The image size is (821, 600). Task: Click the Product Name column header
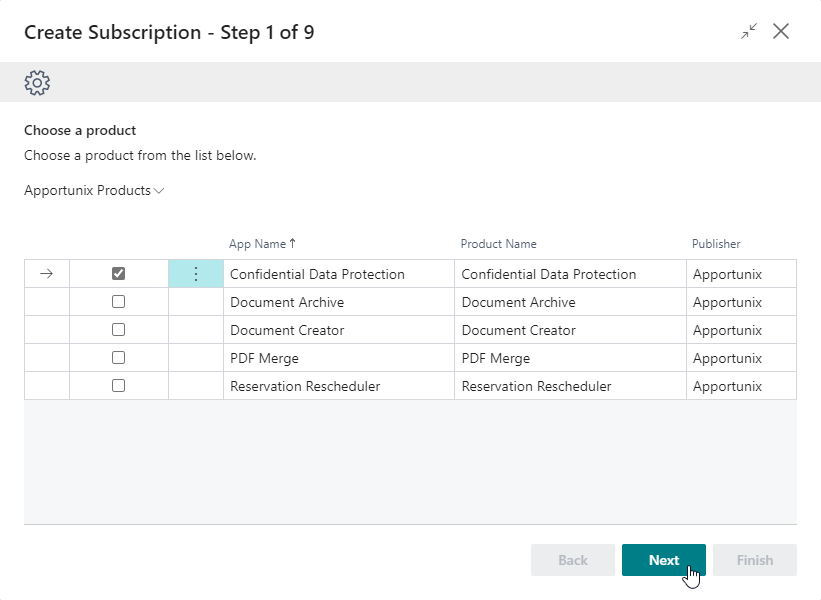tap(498, 244)
